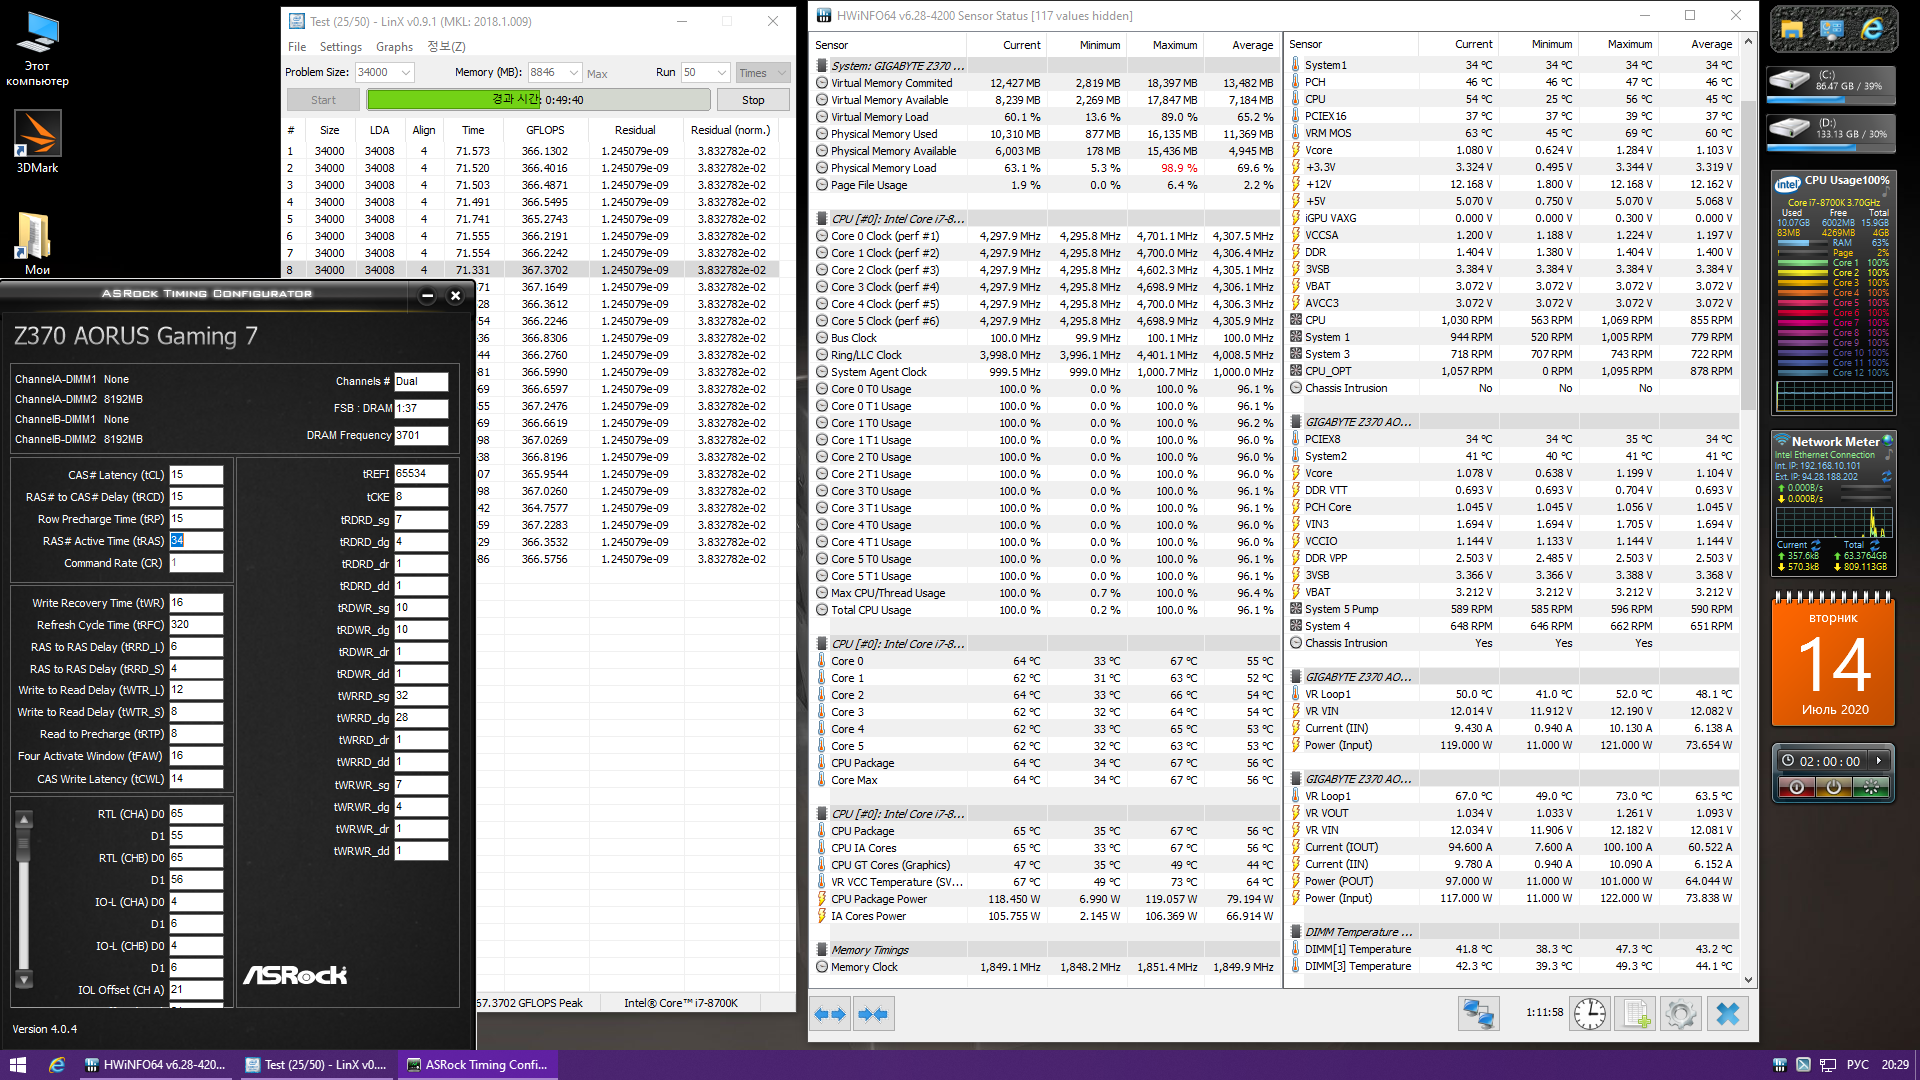Open the Run count dropdown

(x=721, y=72)
